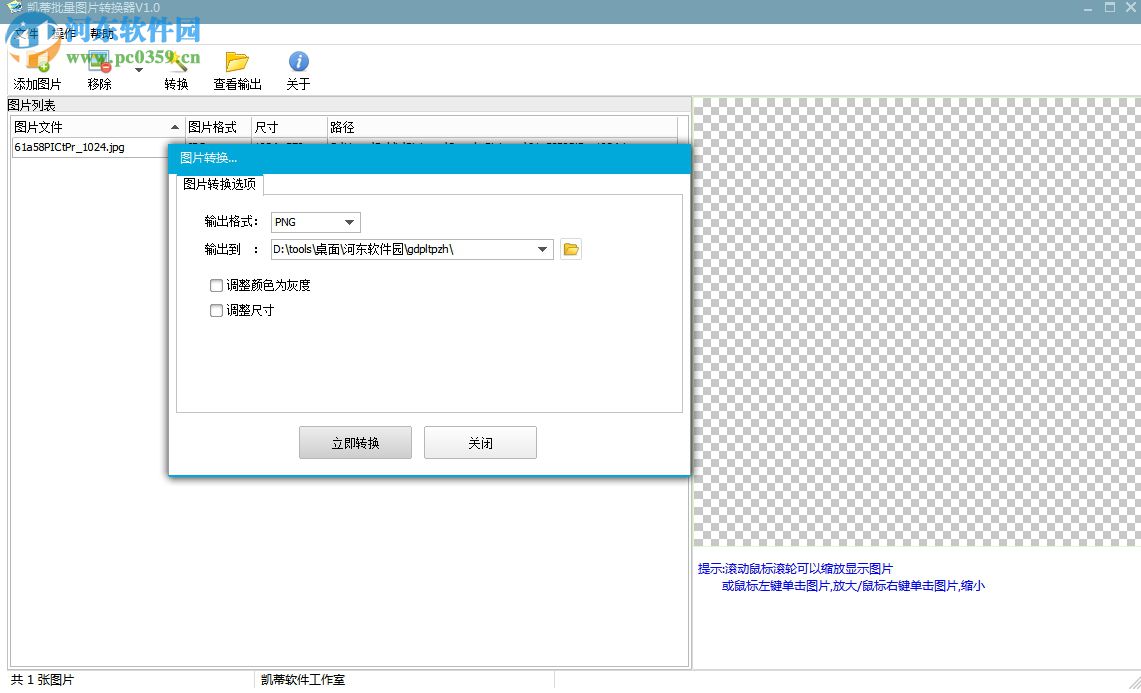The image size is (1141, 693).
Task: Open the 操作 menu
Action: click(64, 33)
